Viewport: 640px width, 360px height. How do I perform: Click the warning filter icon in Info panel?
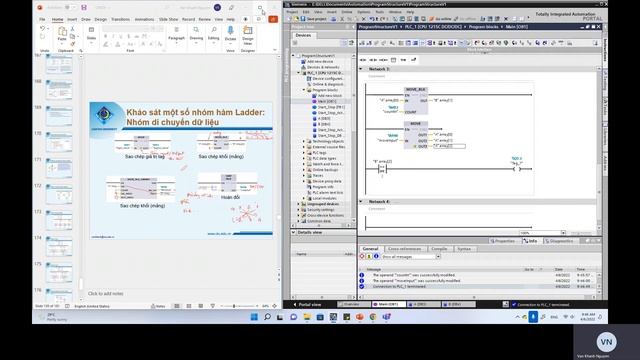[x=369, y=256]
